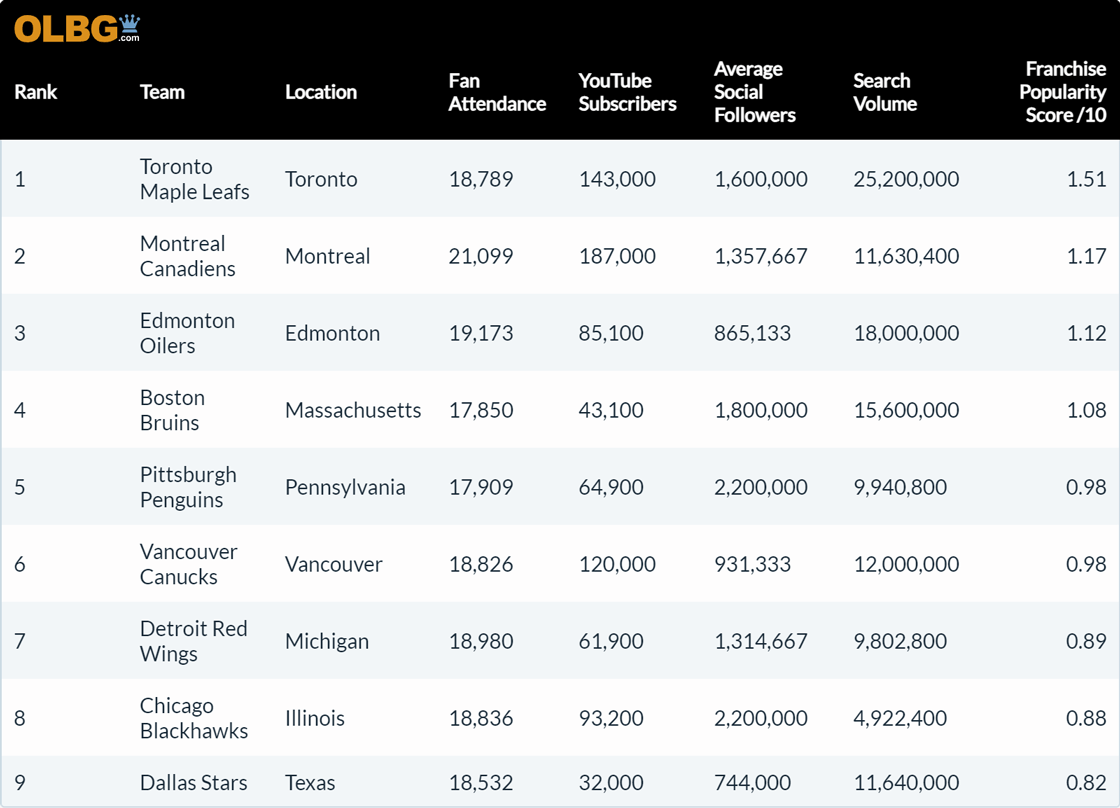
Task: Click the Average Social Followers header
Action: click(755, 92)
